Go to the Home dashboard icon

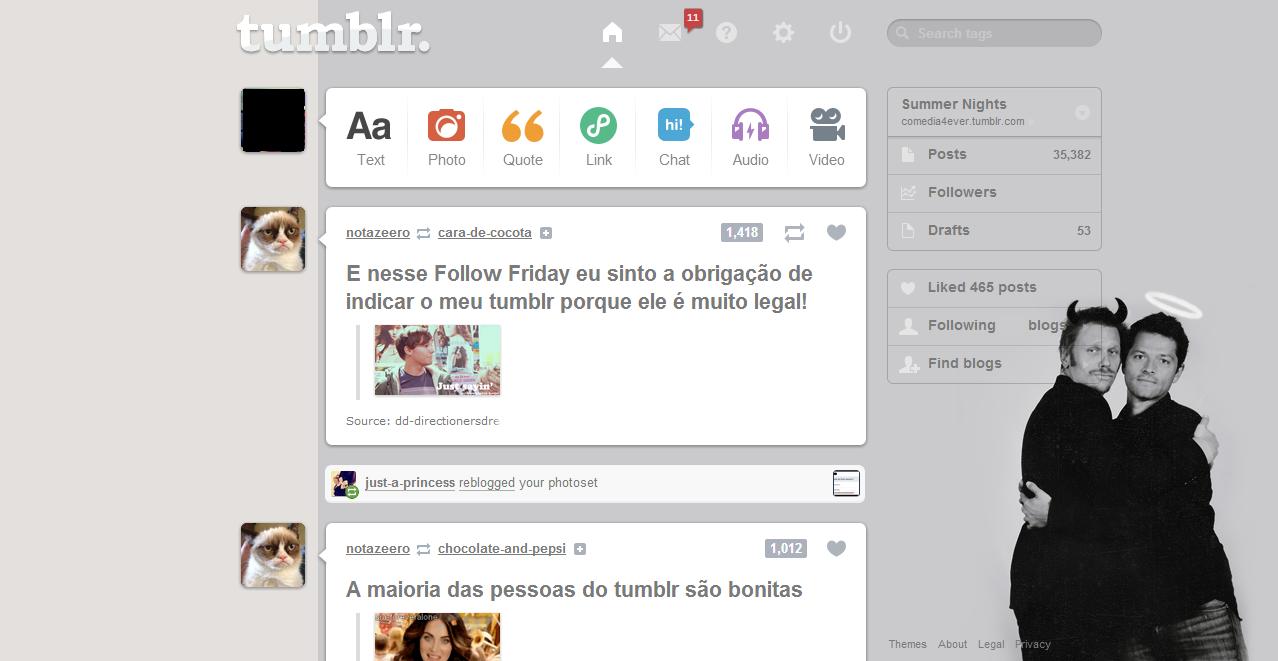click(612, 32)
